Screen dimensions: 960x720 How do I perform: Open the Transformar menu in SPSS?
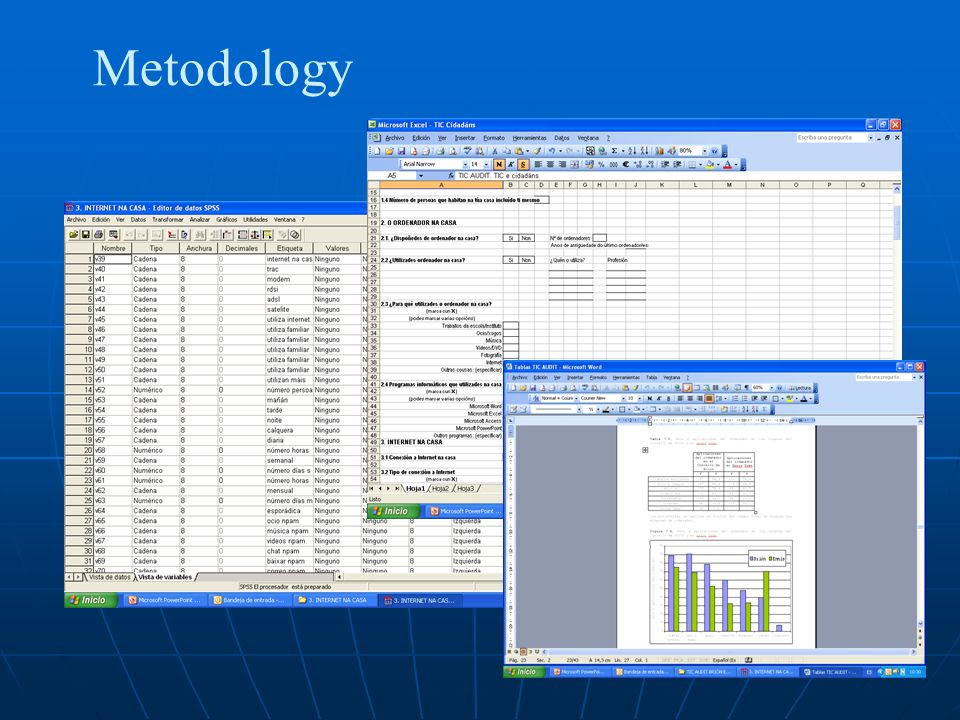pyautogui.click(x=168, y=220)
